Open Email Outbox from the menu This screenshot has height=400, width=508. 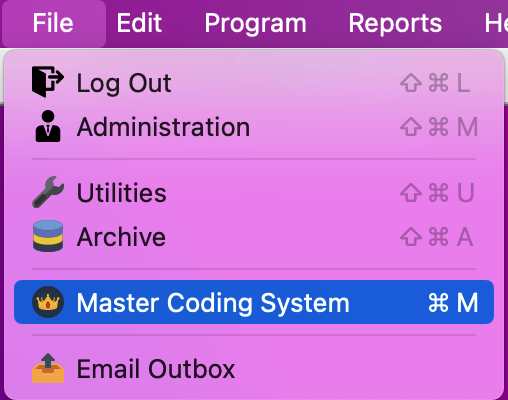(254, 368)
